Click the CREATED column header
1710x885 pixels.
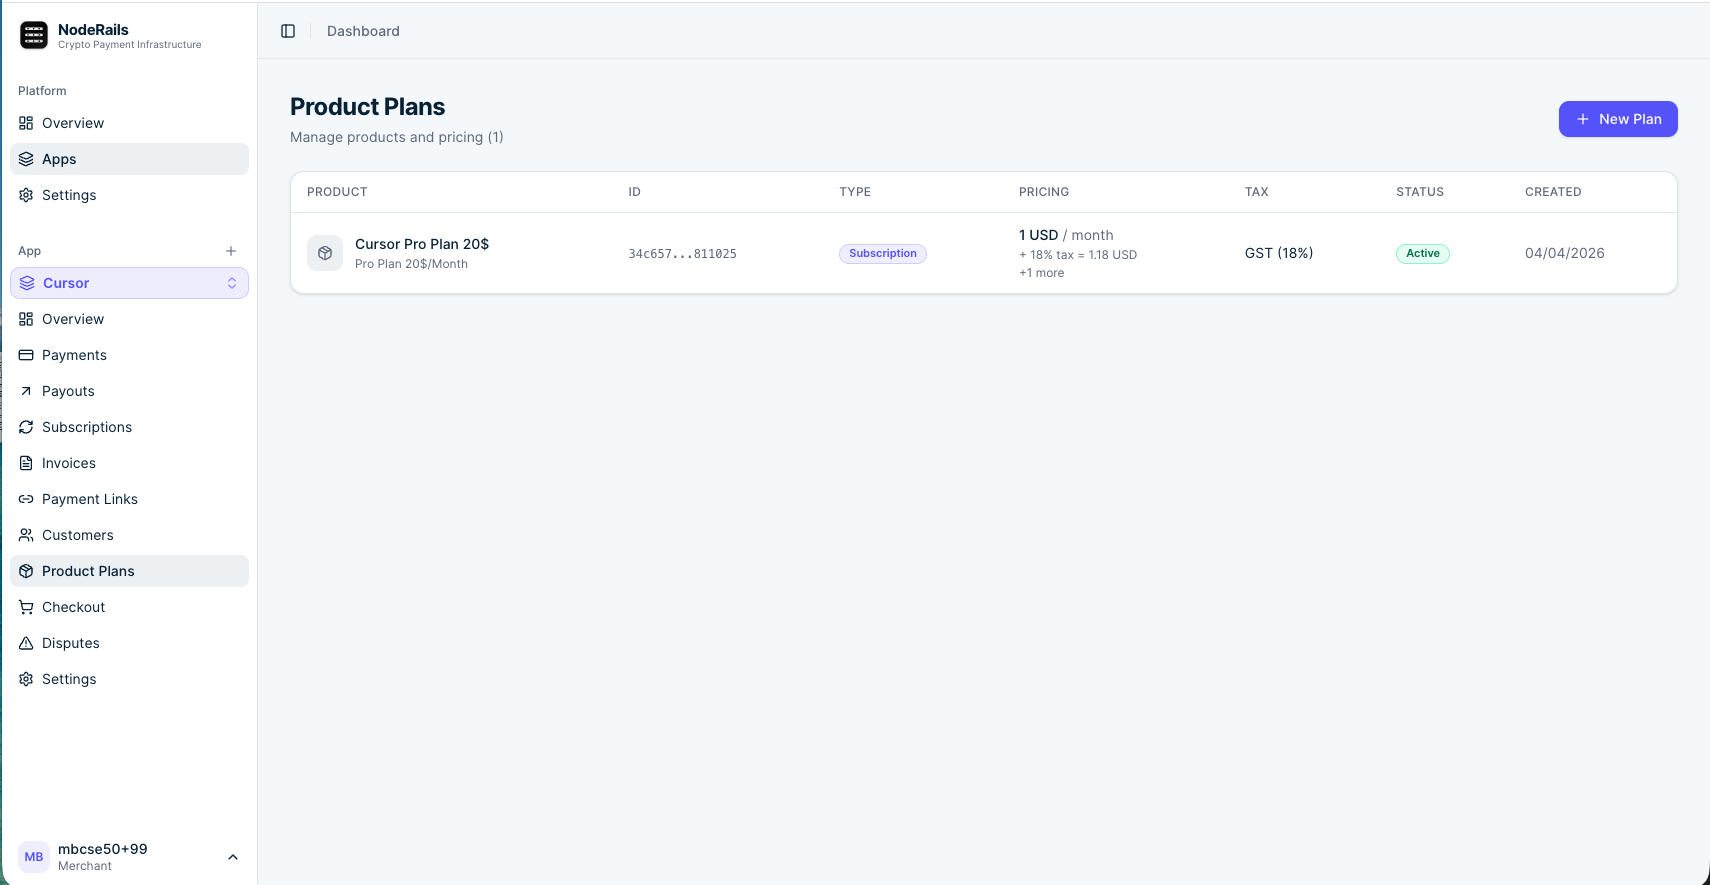[x=1553, y=192]
